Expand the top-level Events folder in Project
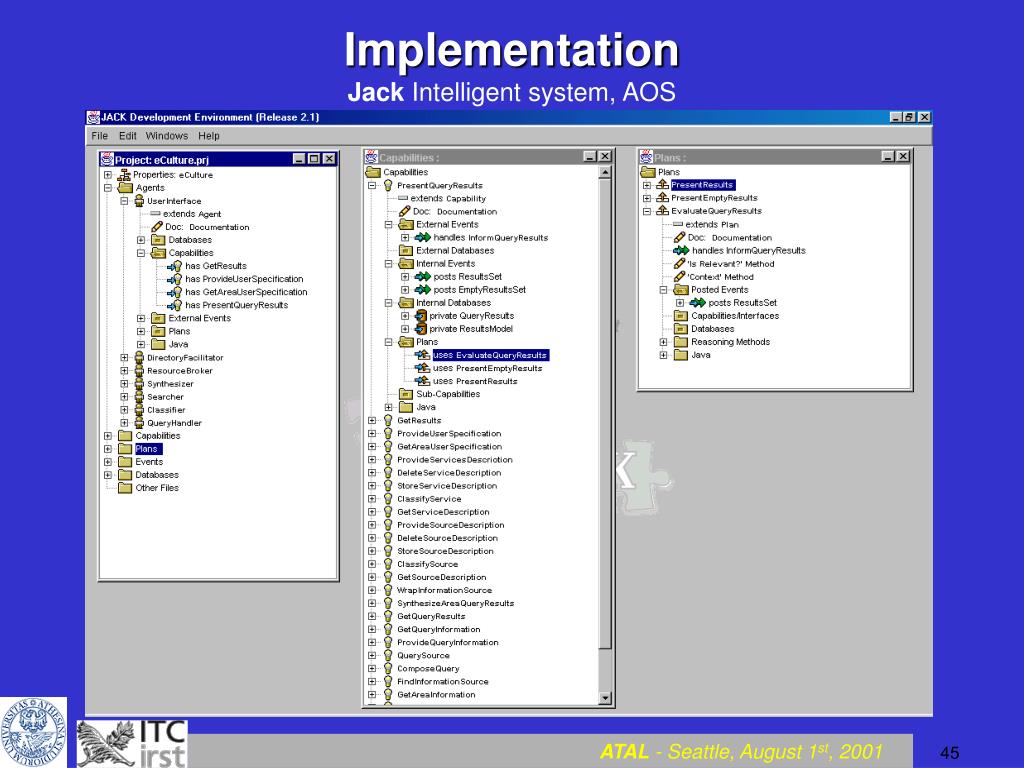This screenshot has height=768, width=1024. (x=108, y=462)
